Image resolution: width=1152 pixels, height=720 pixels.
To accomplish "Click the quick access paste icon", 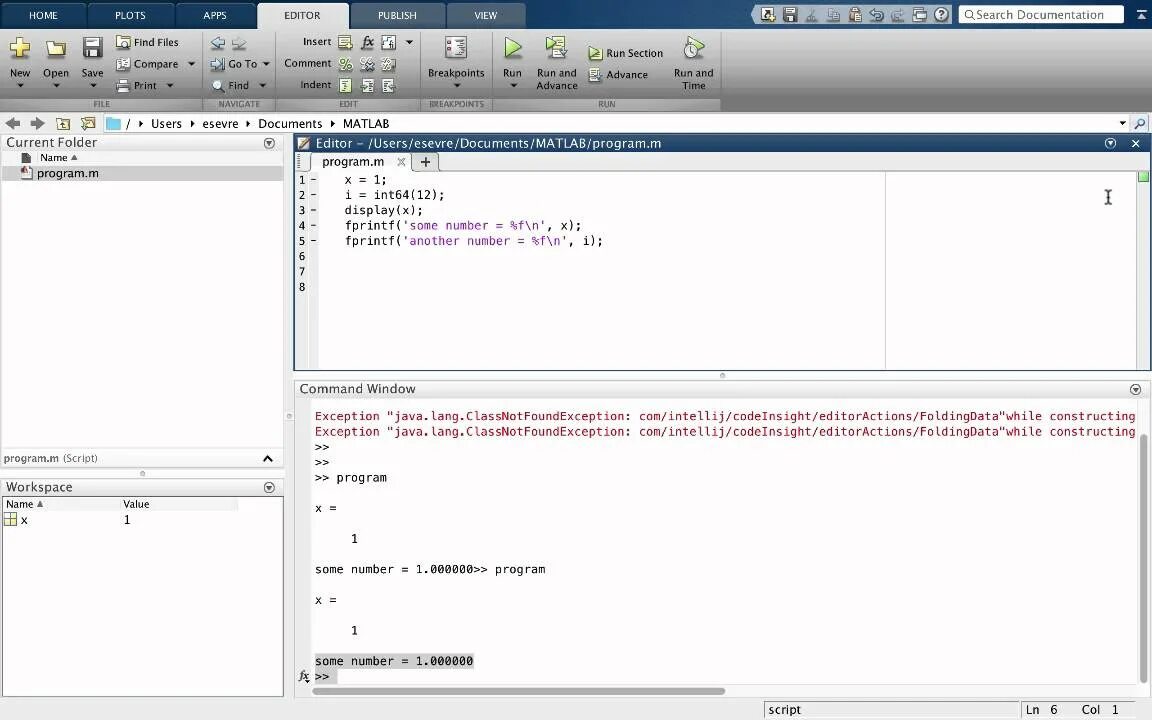I will point(855,15).
